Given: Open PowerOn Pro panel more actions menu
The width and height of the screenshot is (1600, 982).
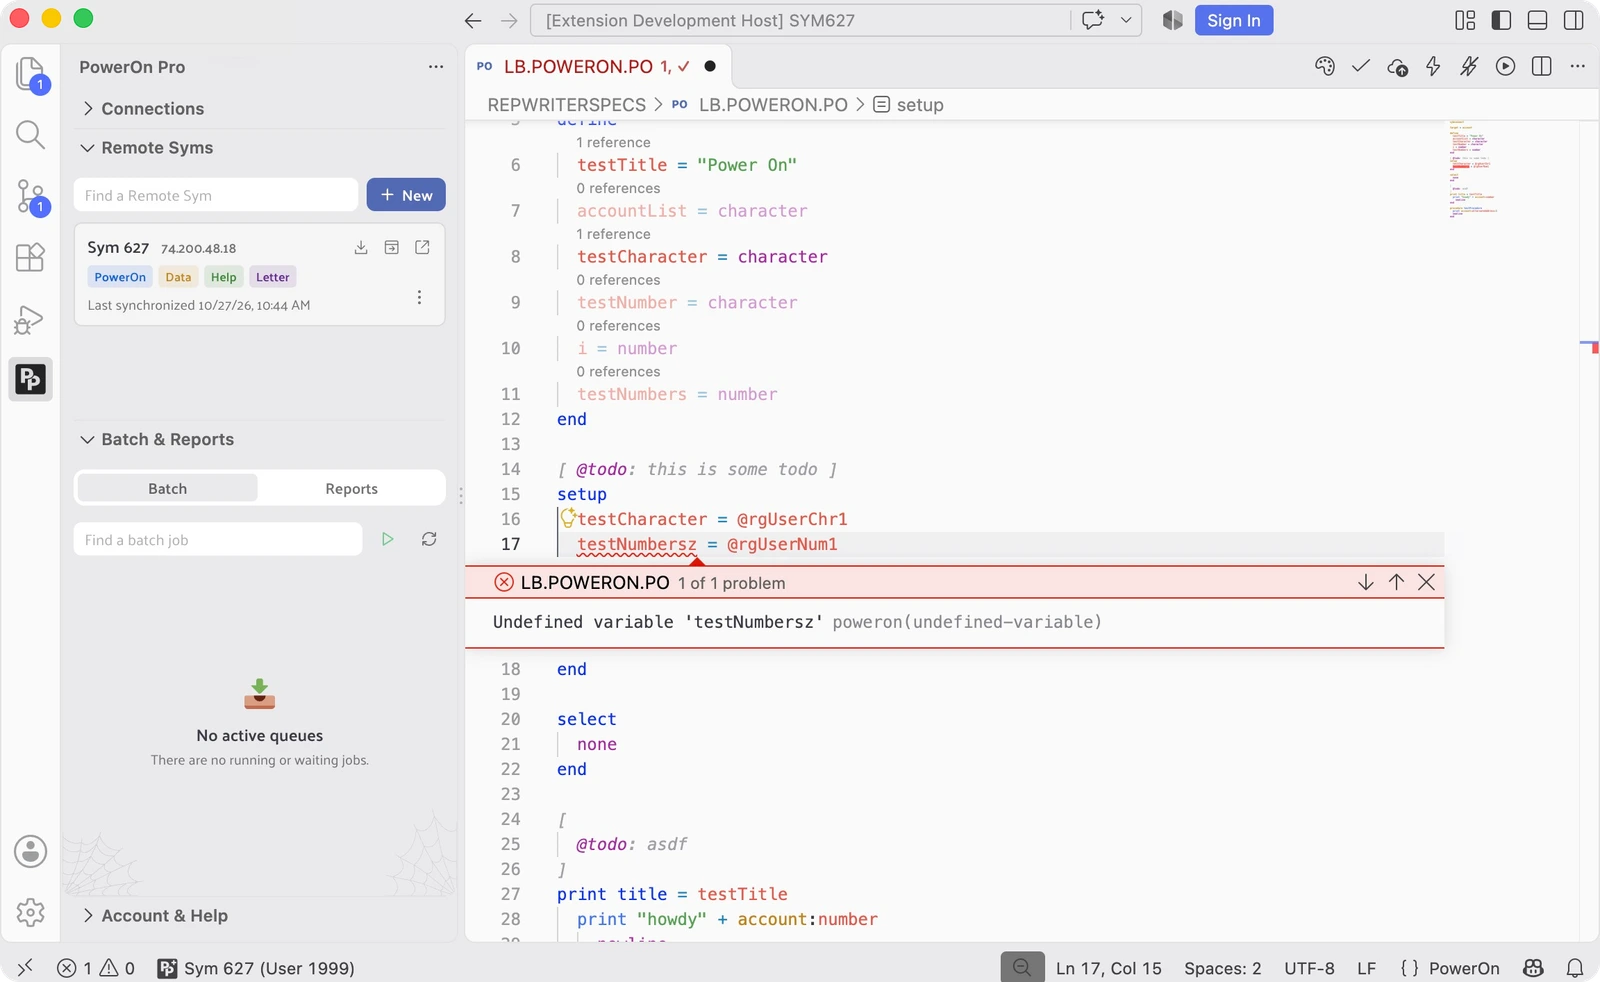Looking at the screenshot, I should (436, 66).
